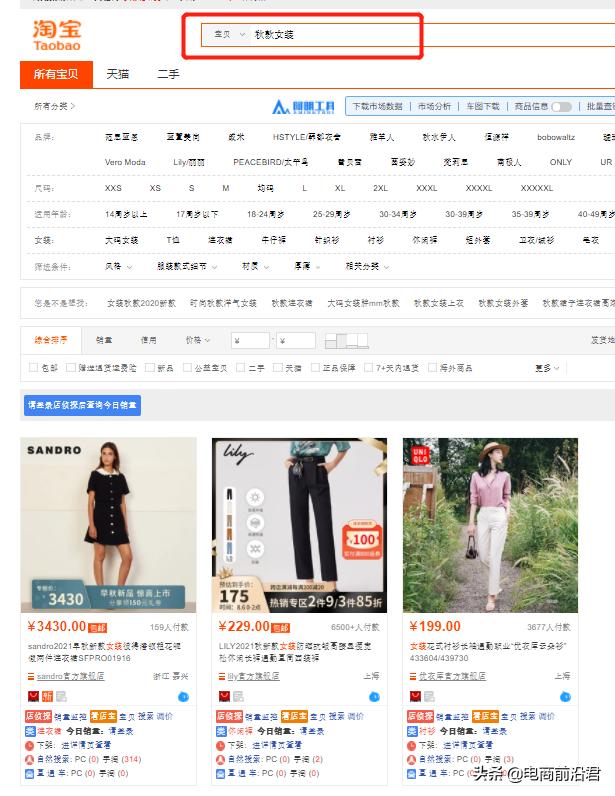Check the 赠送退货运费险 checkbox
Image resolution: width=615 pixels, height=796 pixels.
point(71,368)
